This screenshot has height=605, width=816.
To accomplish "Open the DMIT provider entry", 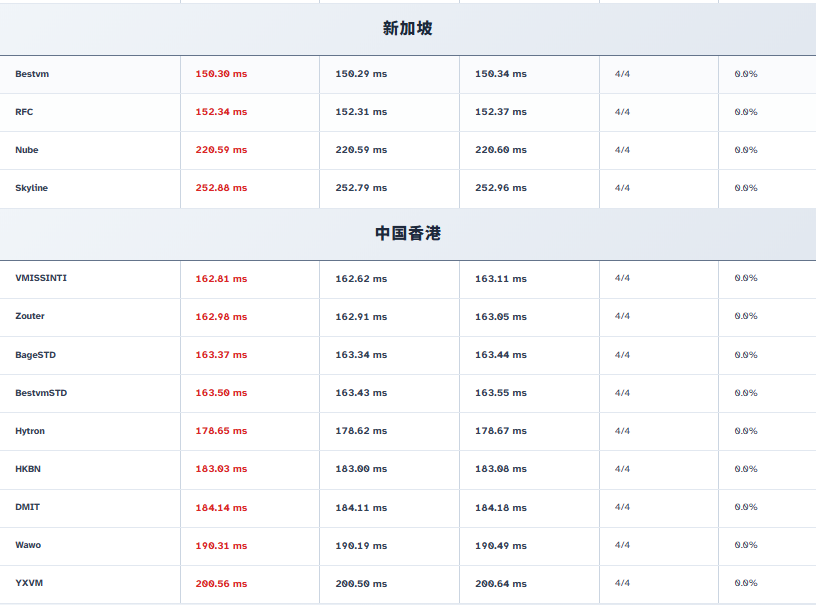I will tap(28, 507).
